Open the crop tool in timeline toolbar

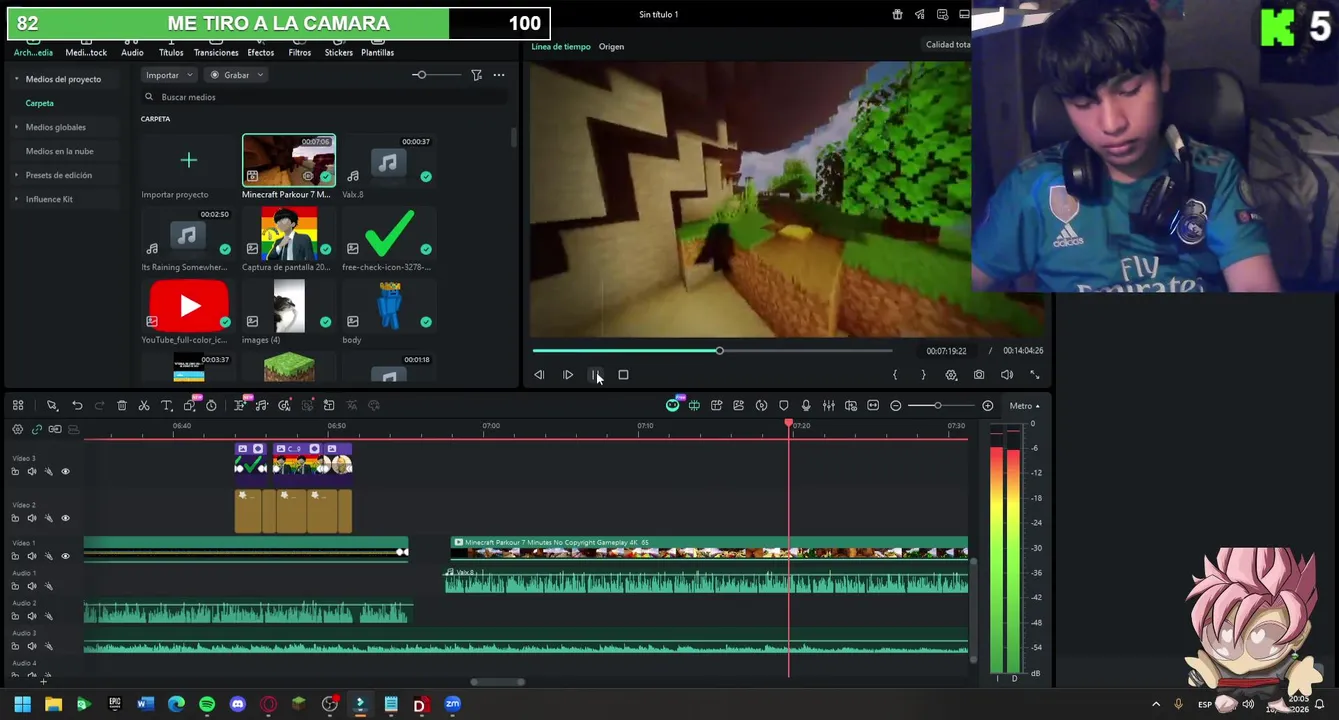[189, 405]
